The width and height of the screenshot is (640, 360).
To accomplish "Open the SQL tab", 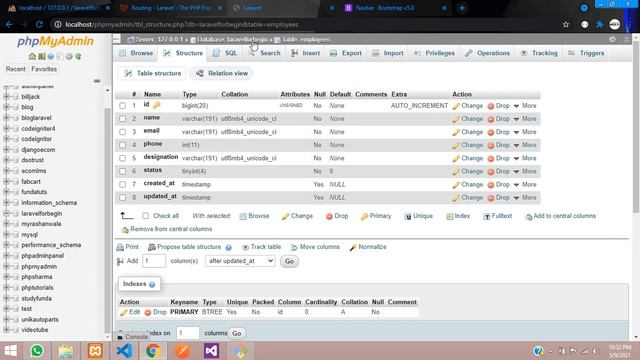I will (x=225, y=53).
